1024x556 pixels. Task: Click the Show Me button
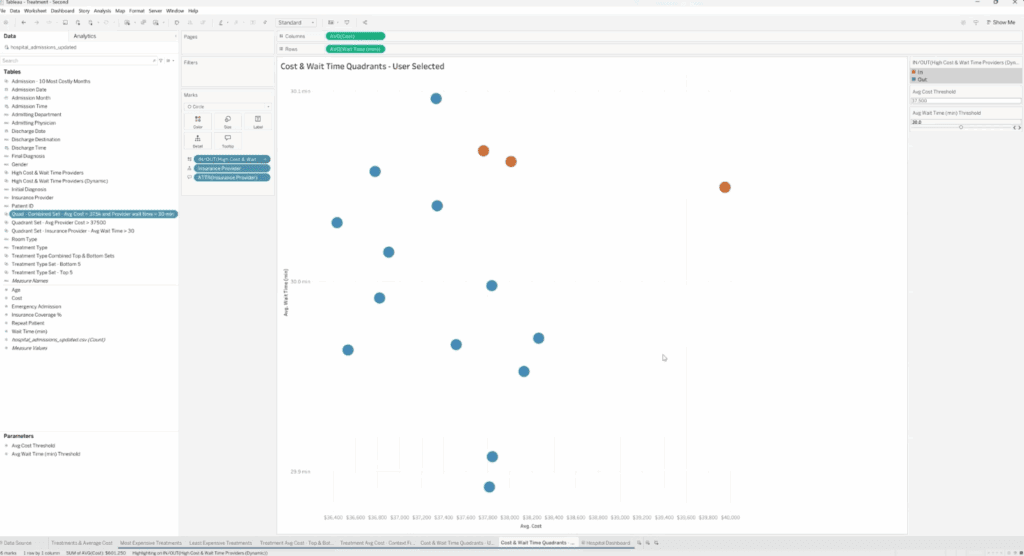[1001, 22]
